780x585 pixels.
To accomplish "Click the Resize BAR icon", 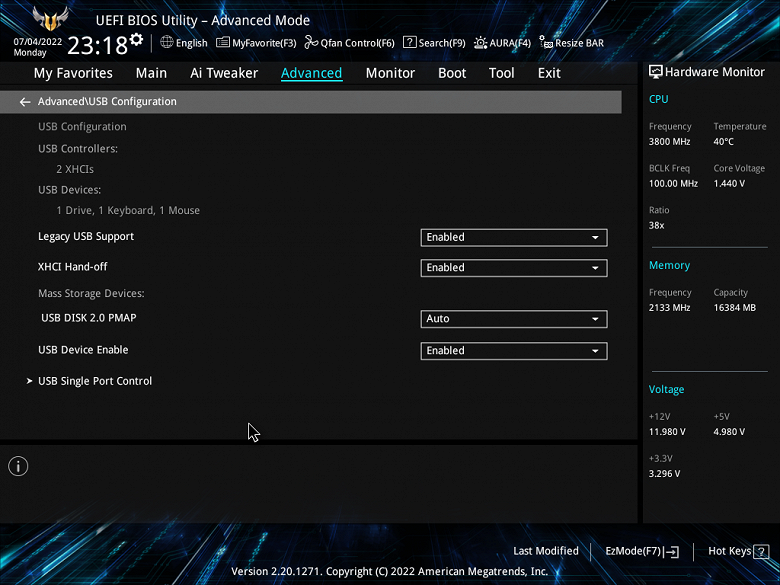I will [x=546, y=42].
